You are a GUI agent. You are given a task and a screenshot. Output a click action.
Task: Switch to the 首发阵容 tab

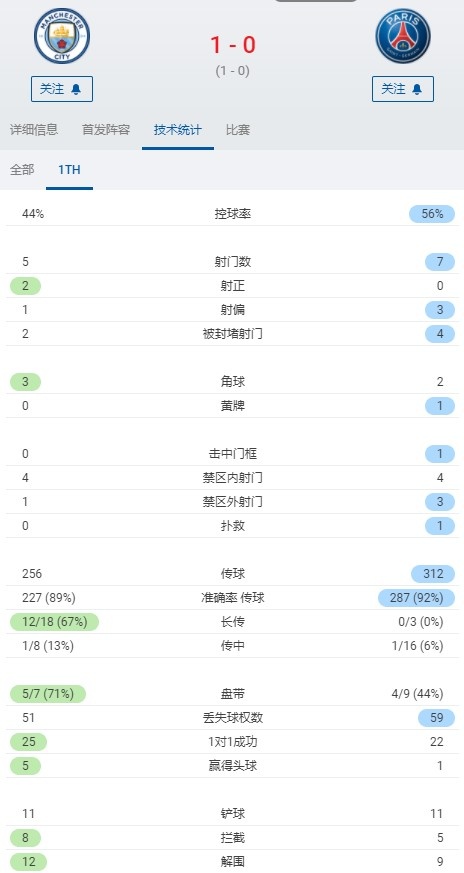tap(106, 130)
